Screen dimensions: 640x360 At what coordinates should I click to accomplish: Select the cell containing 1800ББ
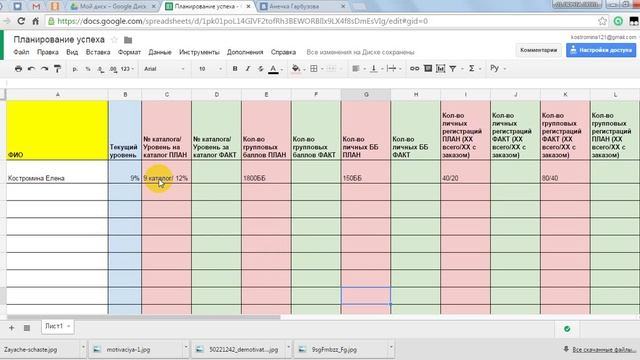click(x=266, y=172)
